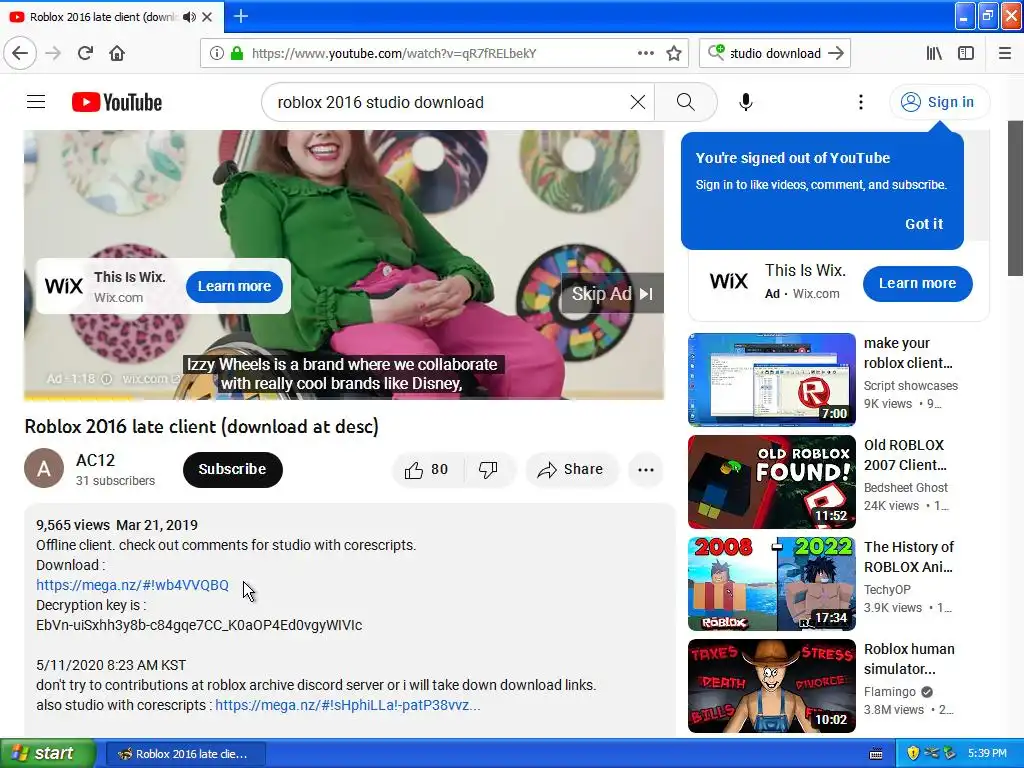Screen dimensions: 1024x768
Task: Go to YouTube home via logo
Action: tap(117, 102)
